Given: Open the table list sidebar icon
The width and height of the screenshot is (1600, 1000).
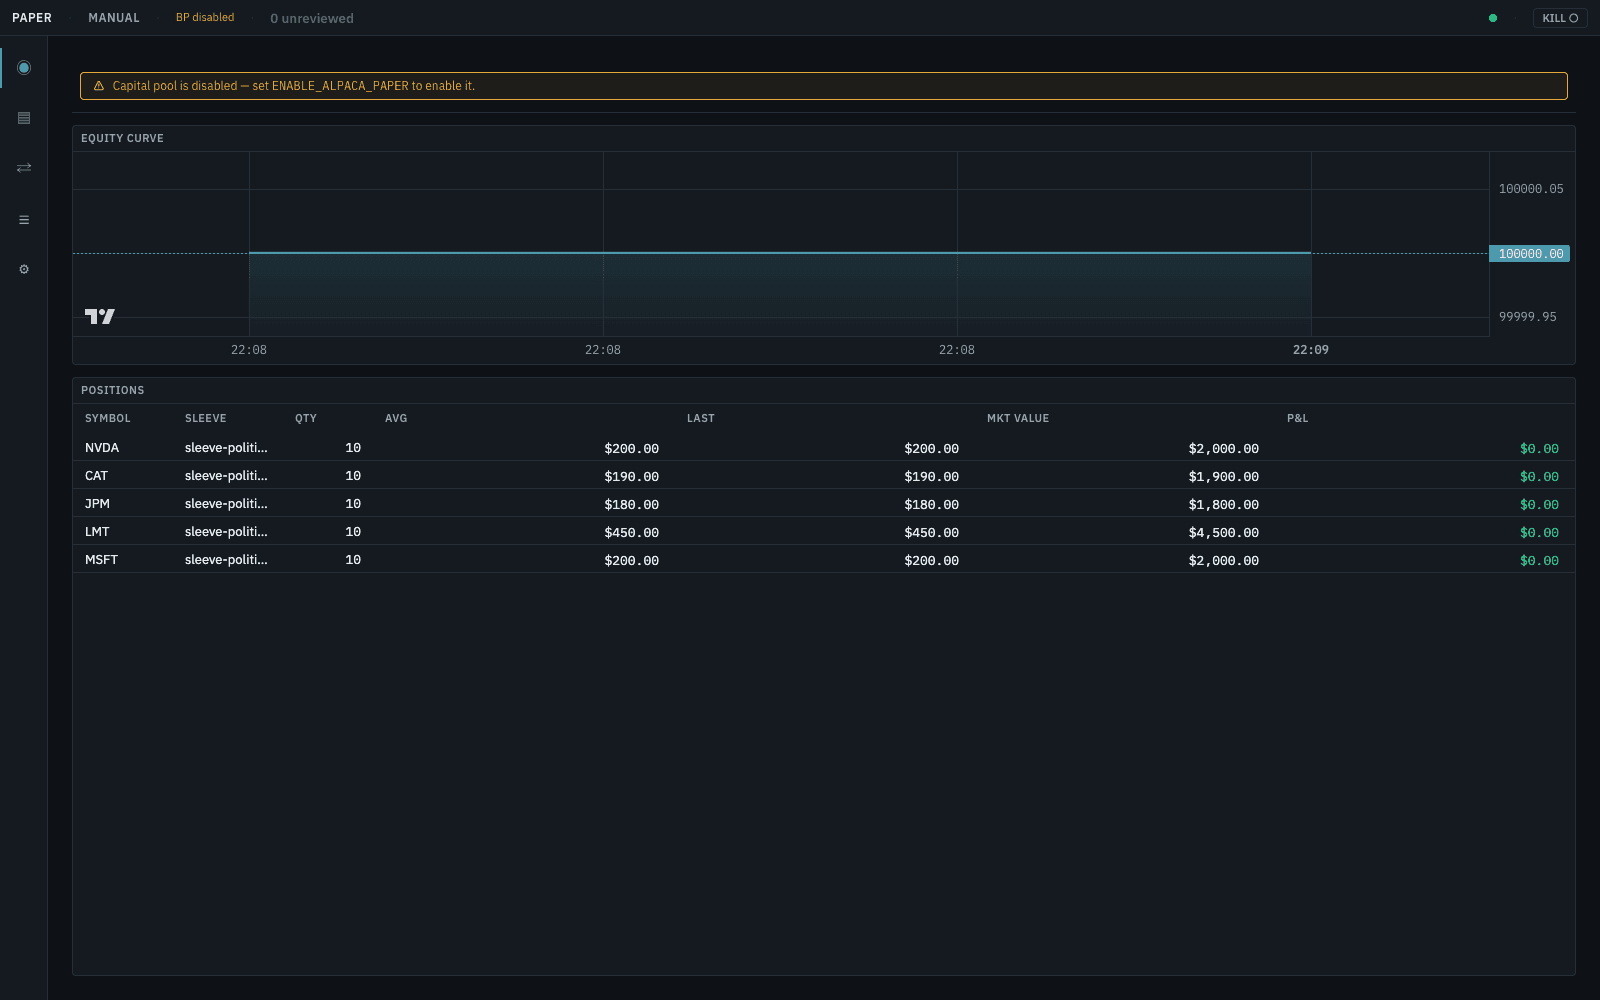Looking at the screenshot, I should click(x=24, y=118).
